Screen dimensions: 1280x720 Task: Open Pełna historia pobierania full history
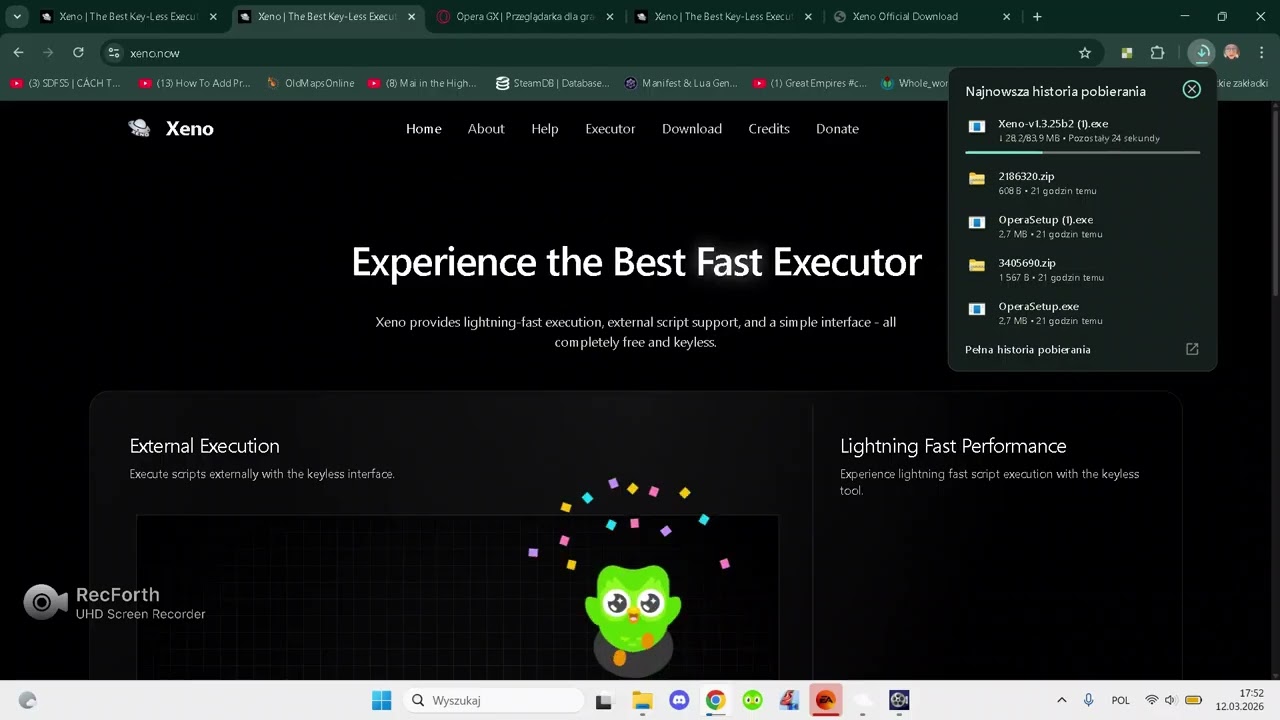point(1082,350)
